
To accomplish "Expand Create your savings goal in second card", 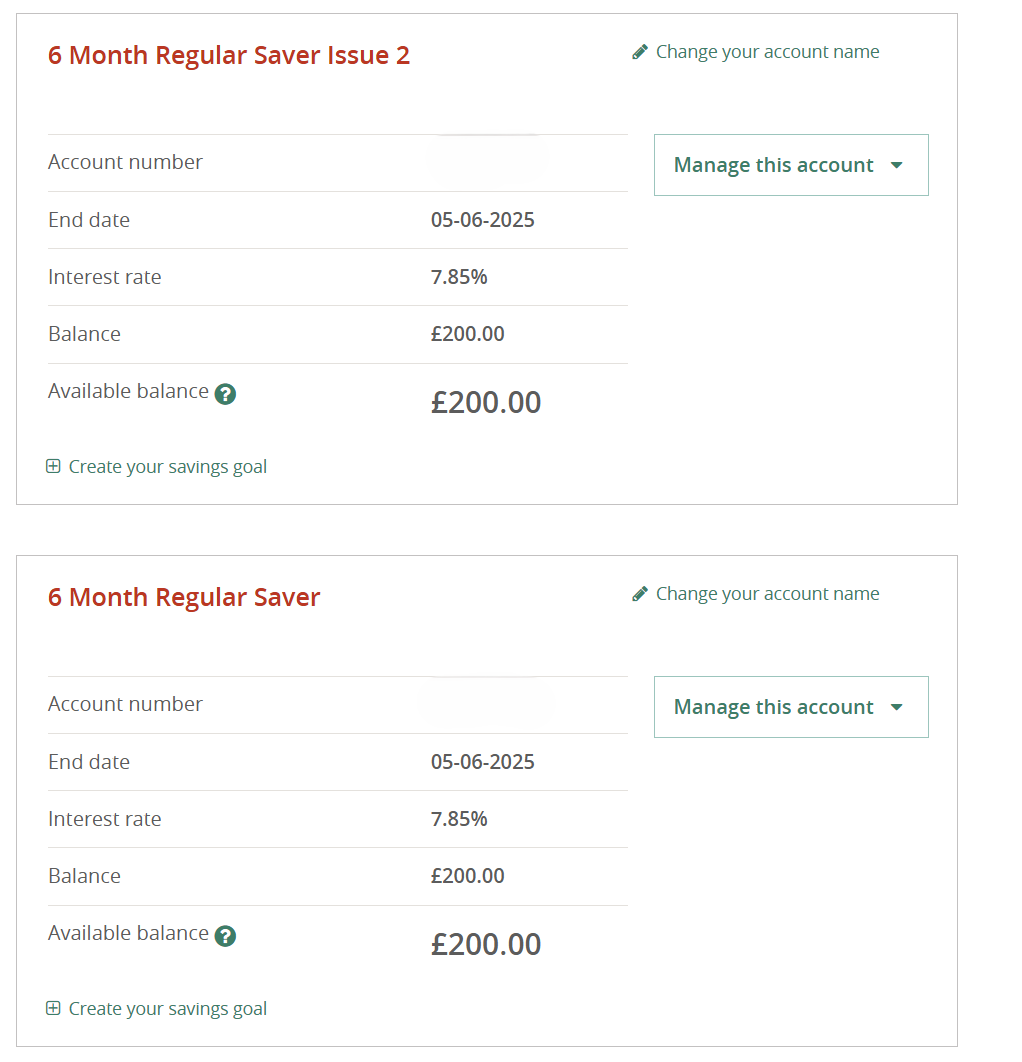I will click(167, 1008).
